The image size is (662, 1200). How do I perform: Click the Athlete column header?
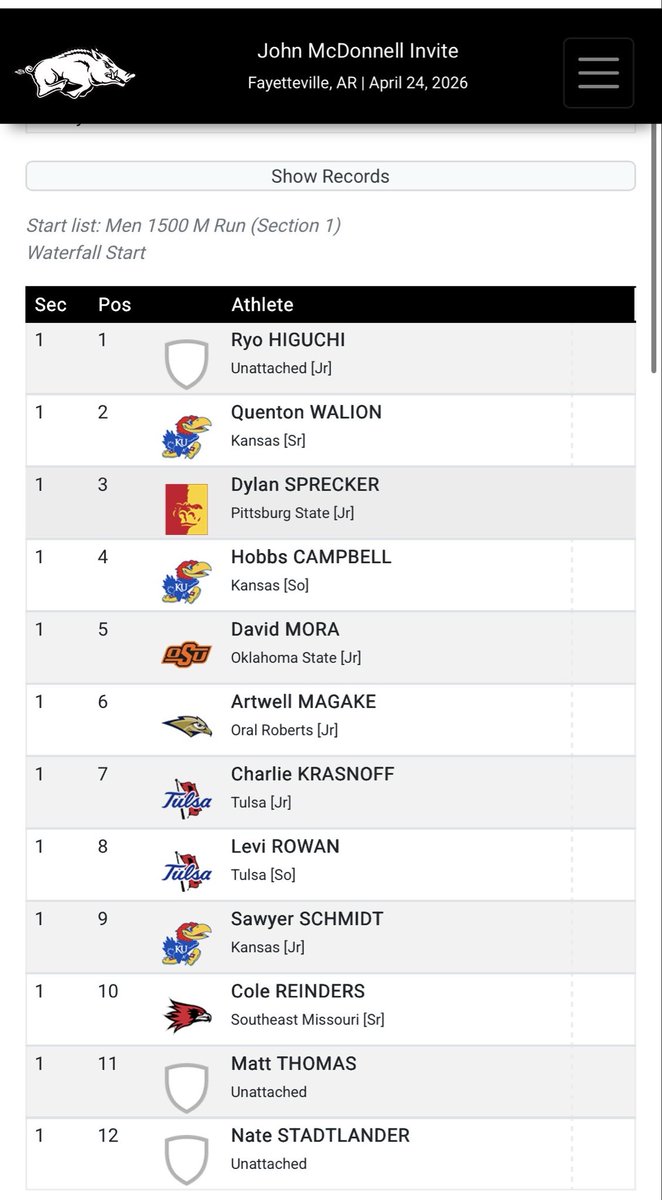pos(262,305)
